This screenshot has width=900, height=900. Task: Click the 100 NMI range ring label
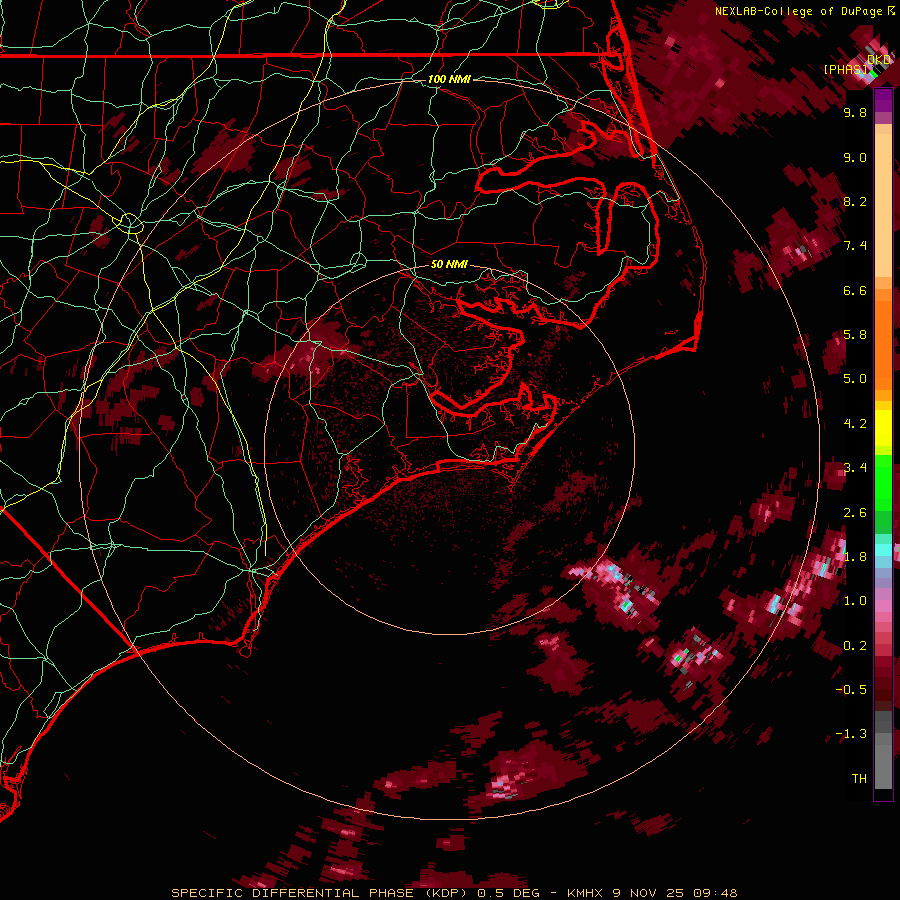pos(449,79)
